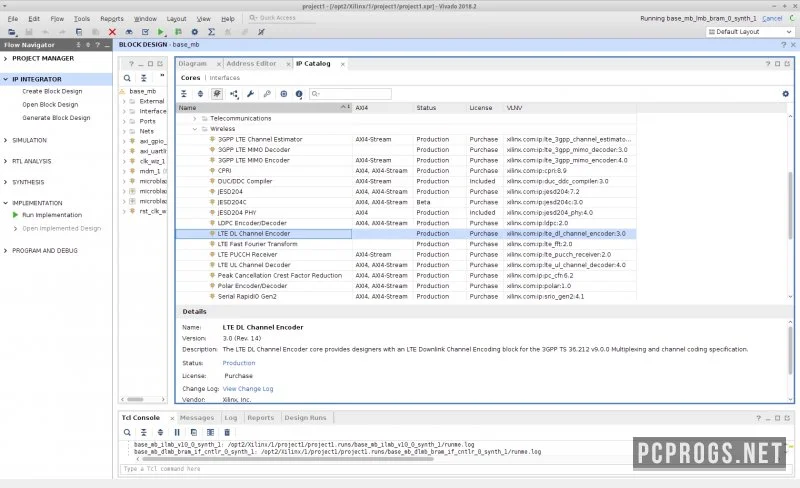Copy Tcl Console contents icon
The height and width of the screenshot is (488, 800).
click(x=194, y=432)
